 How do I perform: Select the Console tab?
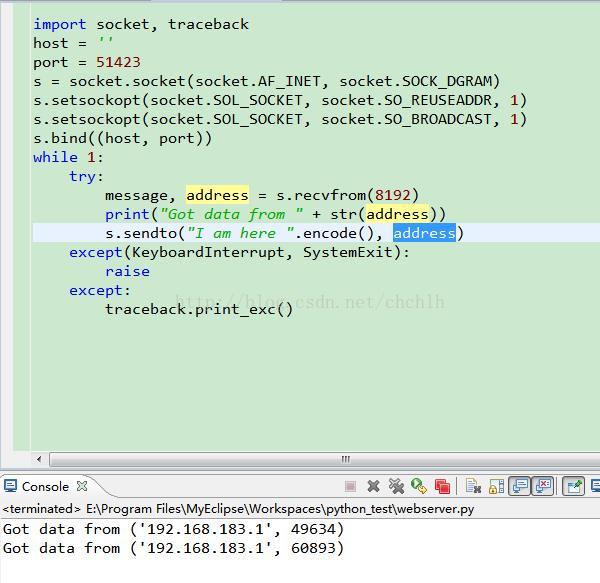[x=45, y=487]
